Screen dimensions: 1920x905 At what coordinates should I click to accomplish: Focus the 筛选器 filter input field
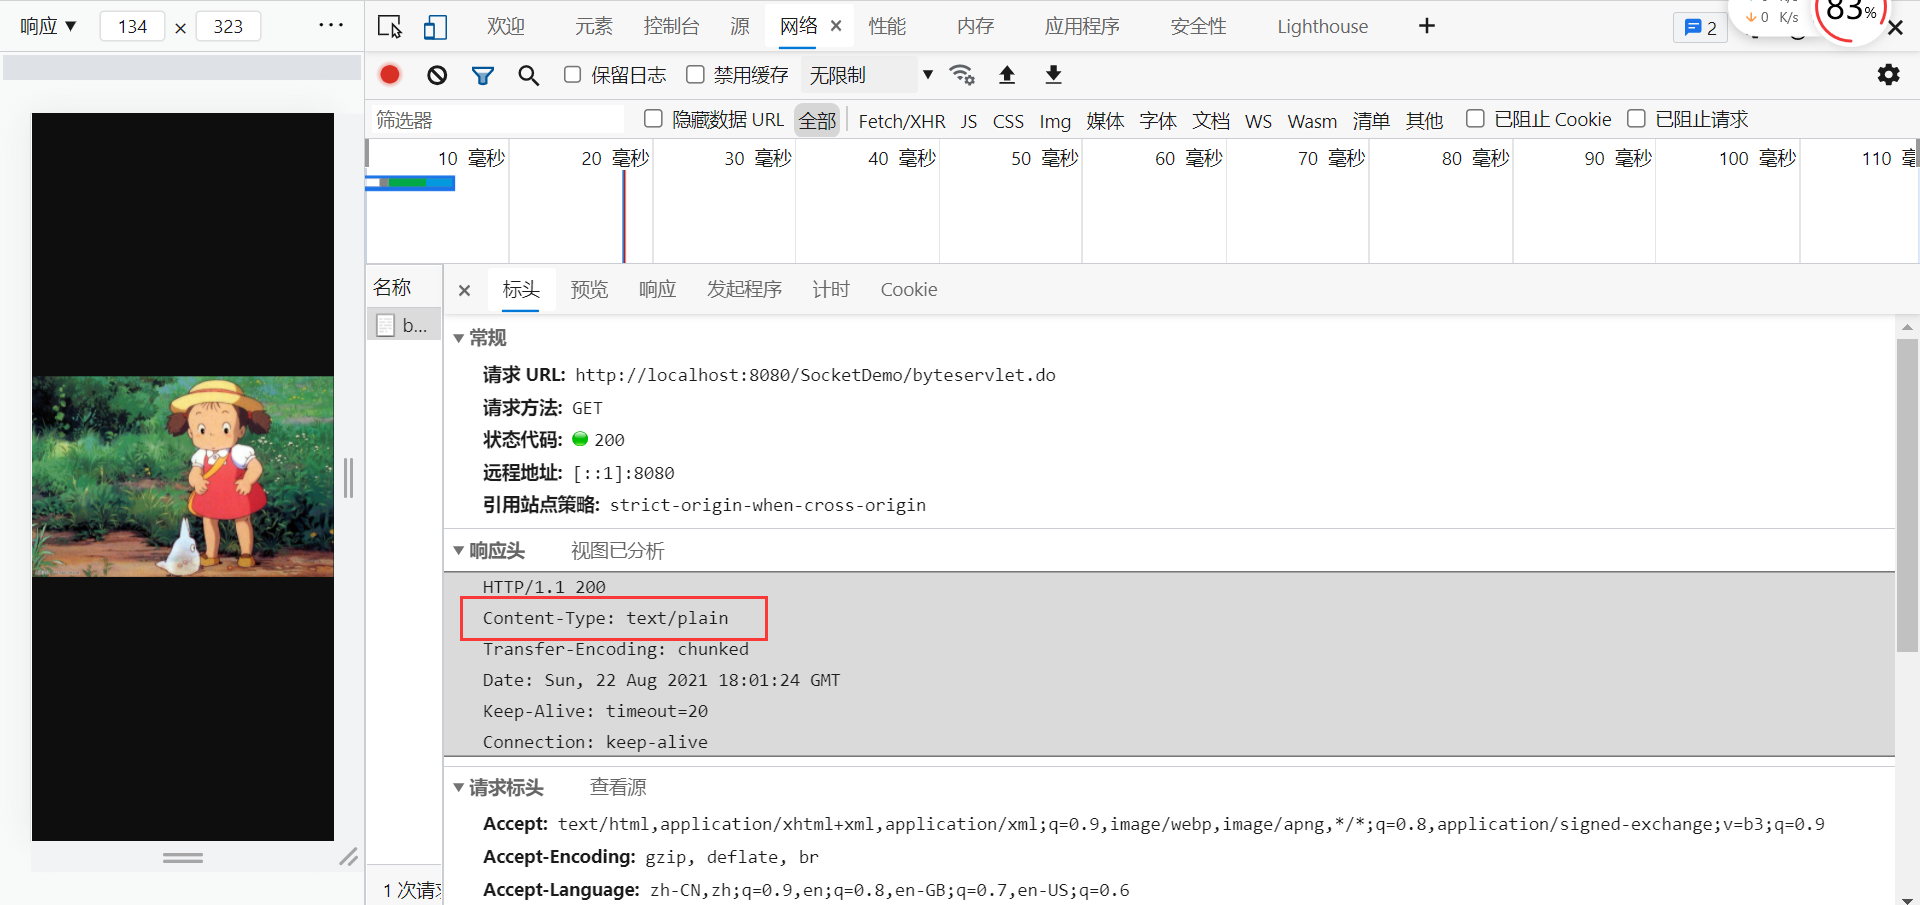pyautogui.click(x=497, y=120)
